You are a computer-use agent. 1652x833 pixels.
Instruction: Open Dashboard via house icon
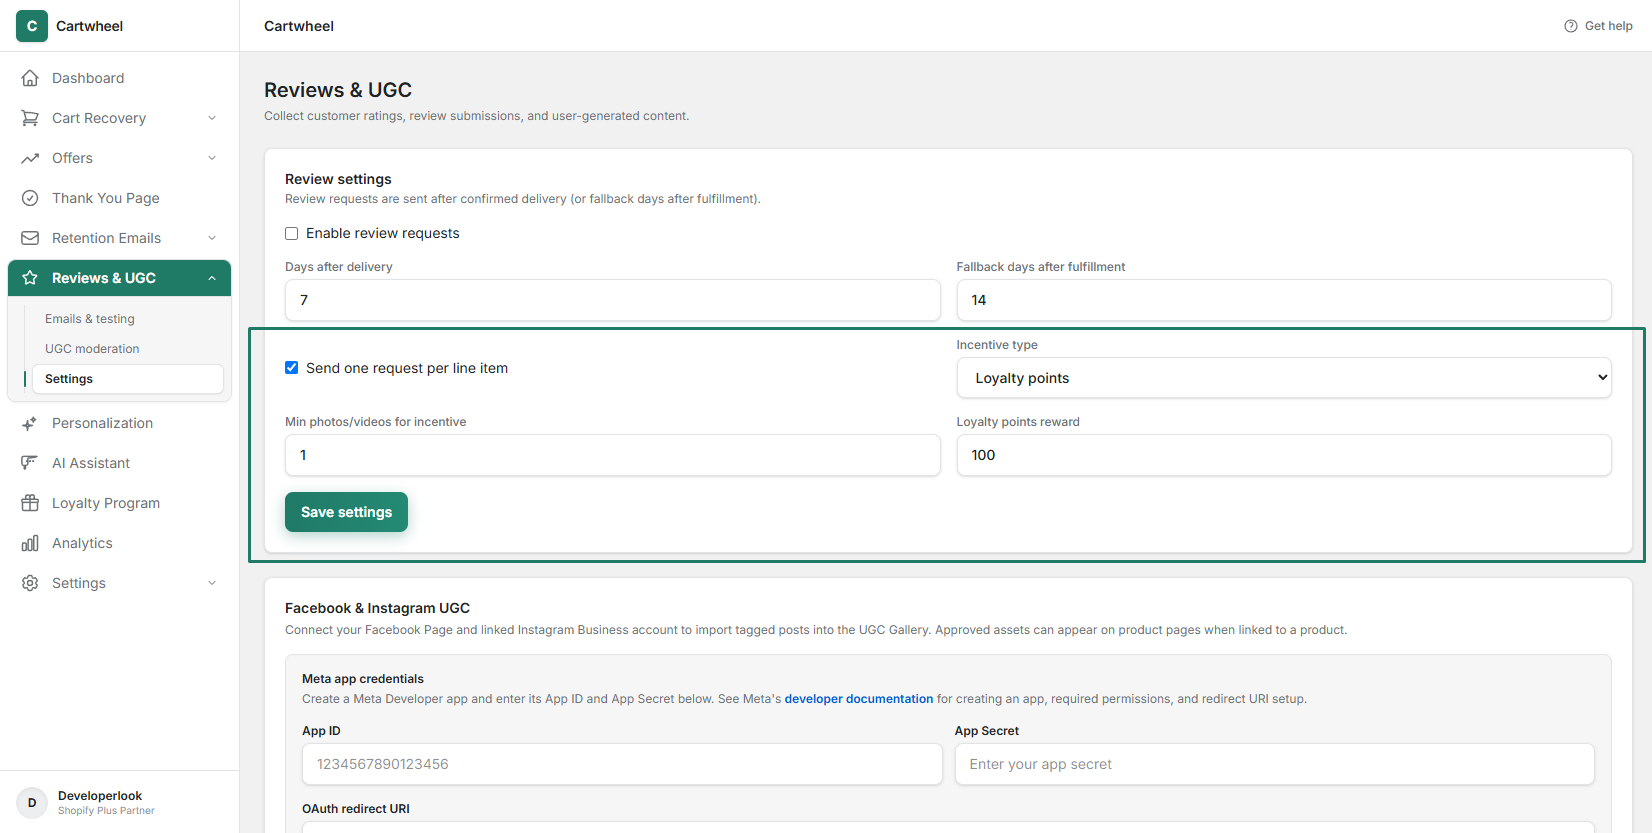(x=30, y=78)
